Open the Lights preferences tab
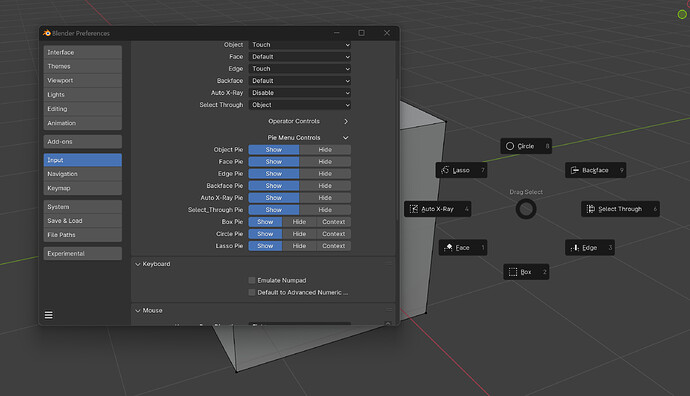This screenshot has height=396, width=690. (x=83, y=95)
